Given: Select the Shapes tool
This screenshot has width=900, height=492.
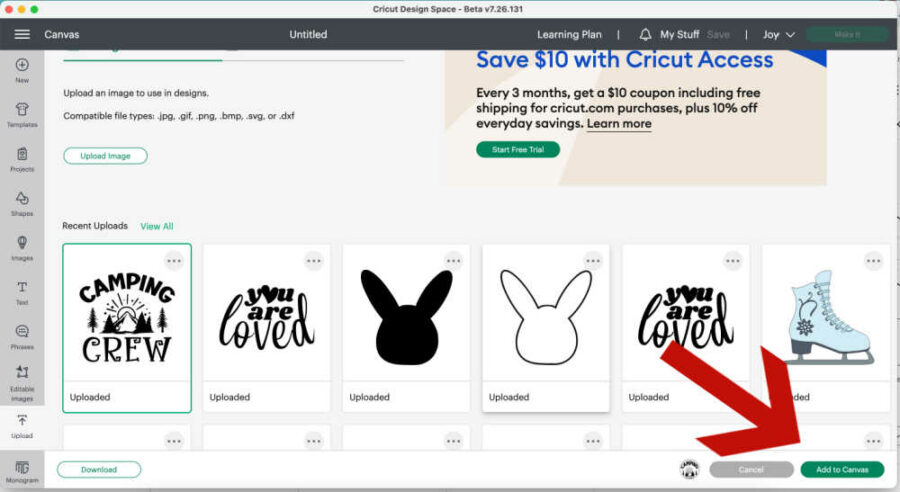Looking at the screenshot, I should [22, 203].
